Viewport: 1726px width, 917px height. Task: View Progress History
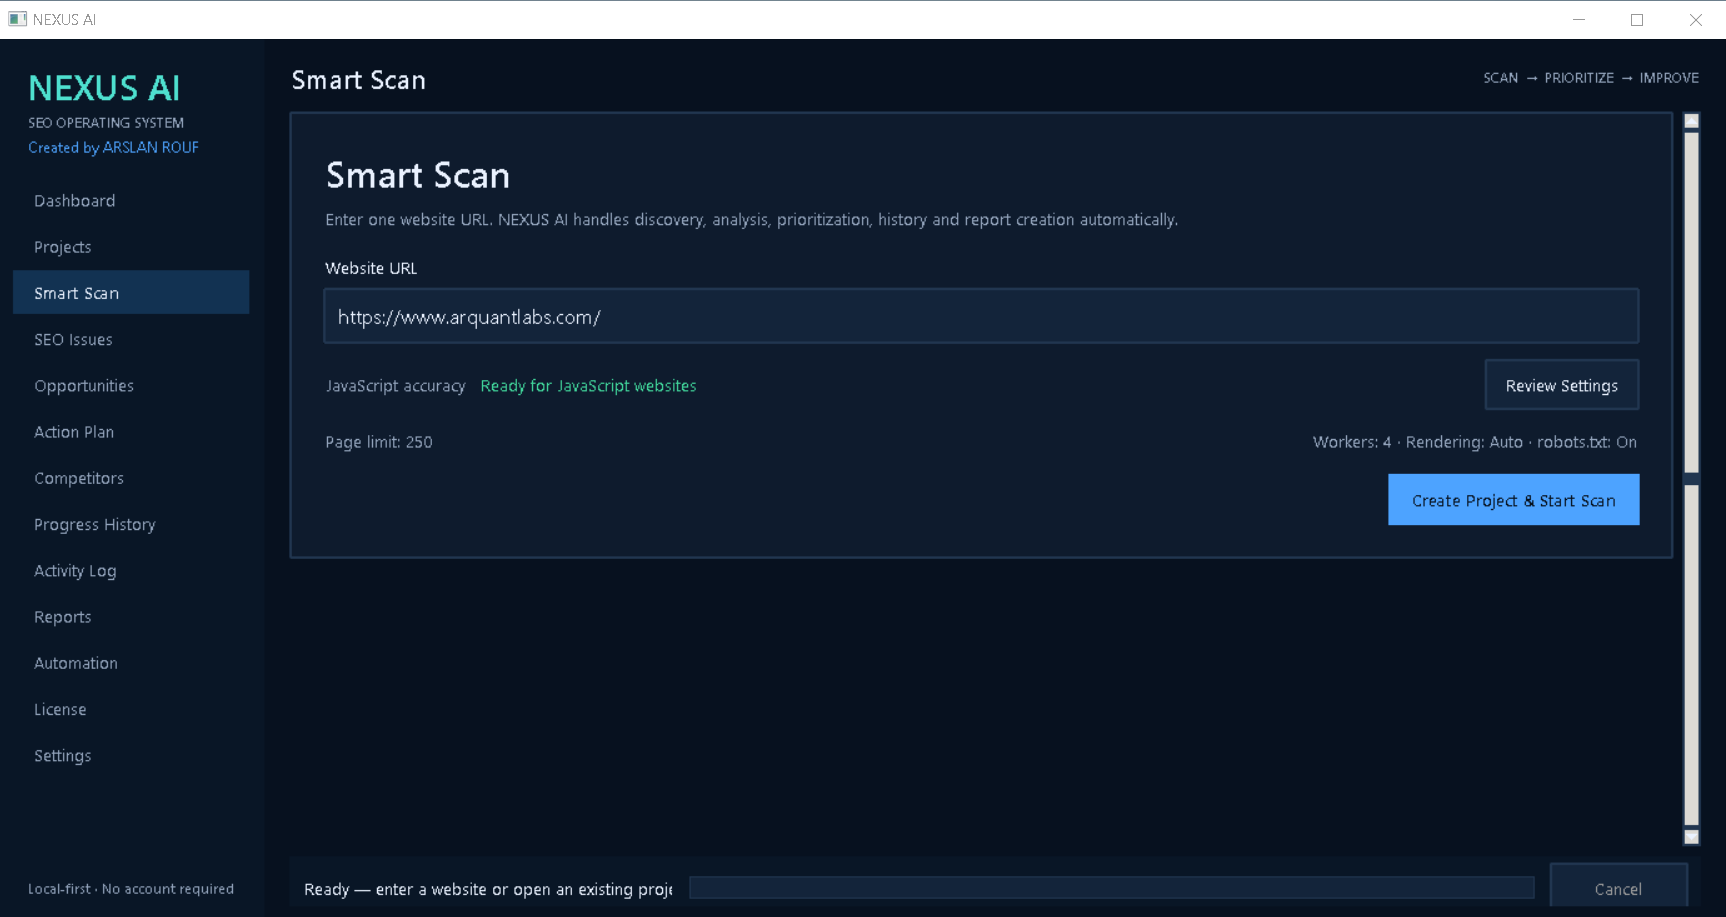pyautogui.click(x=131, y=525)
